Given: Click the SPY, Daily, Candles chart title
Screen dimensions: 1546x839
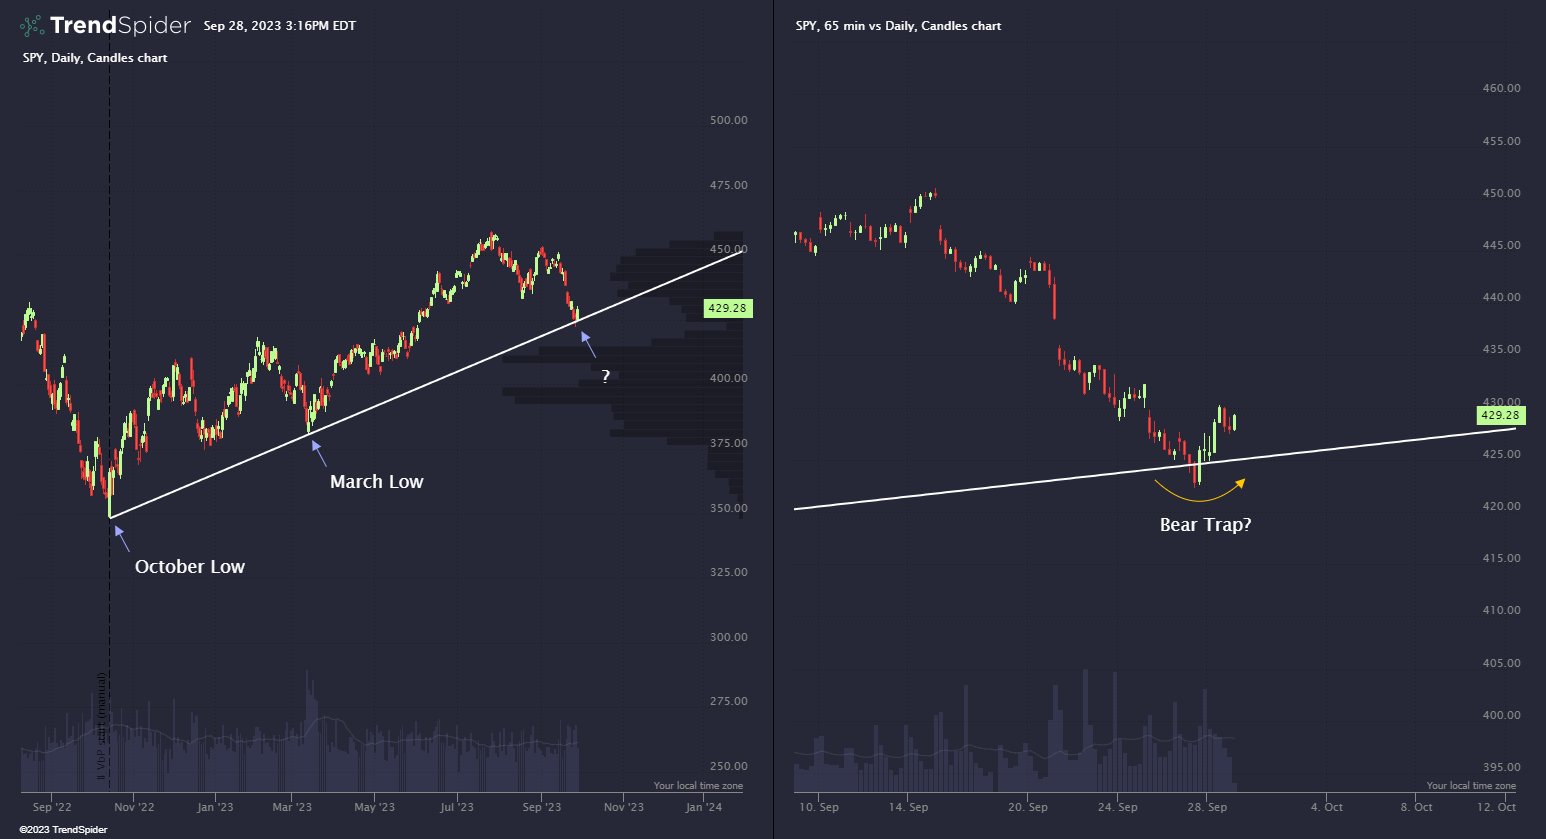Looking at the screenshot, I should tap(95, 58).
